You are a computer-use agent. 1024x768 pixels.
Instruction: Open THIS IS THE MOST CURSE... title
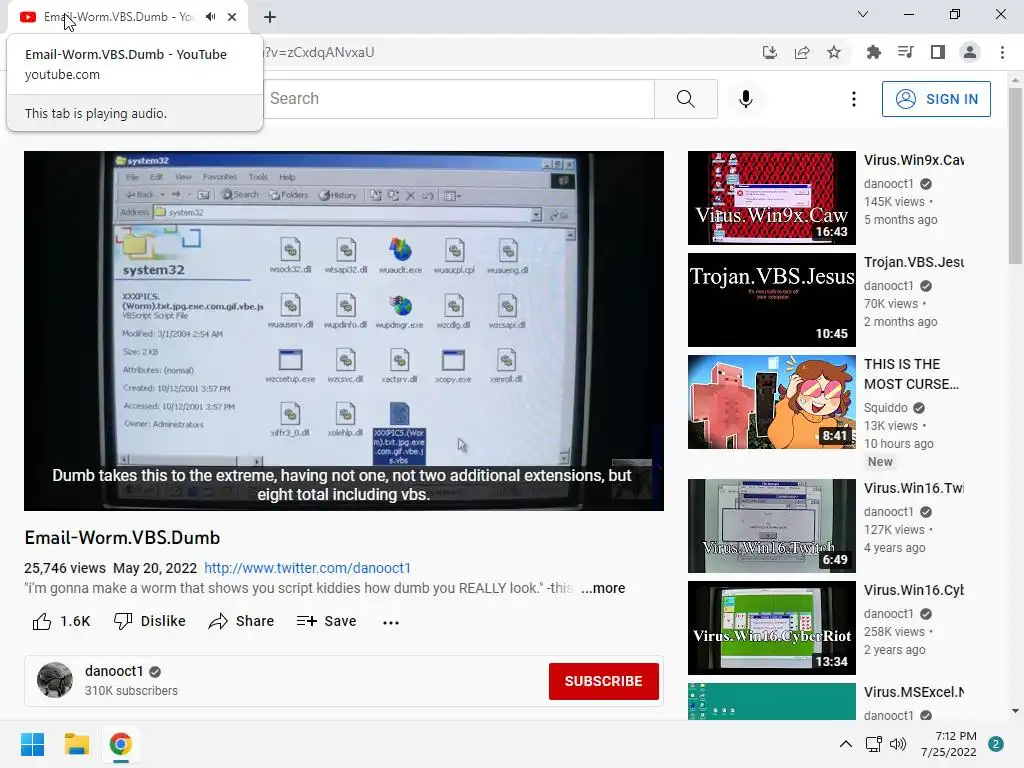tap(911, 374)
